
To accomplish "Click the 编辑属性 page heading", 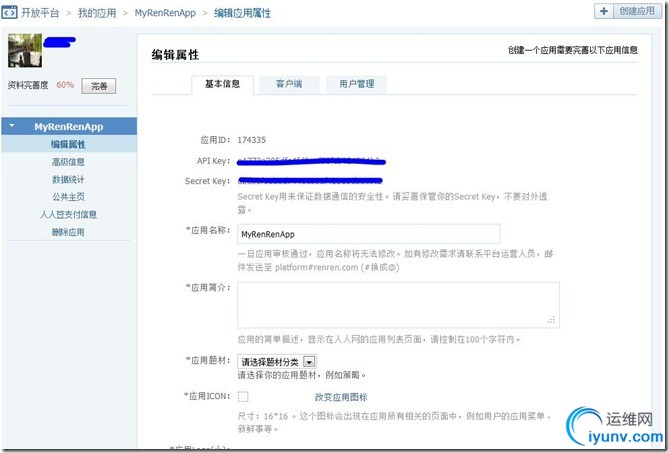I will tap(175, 55).
